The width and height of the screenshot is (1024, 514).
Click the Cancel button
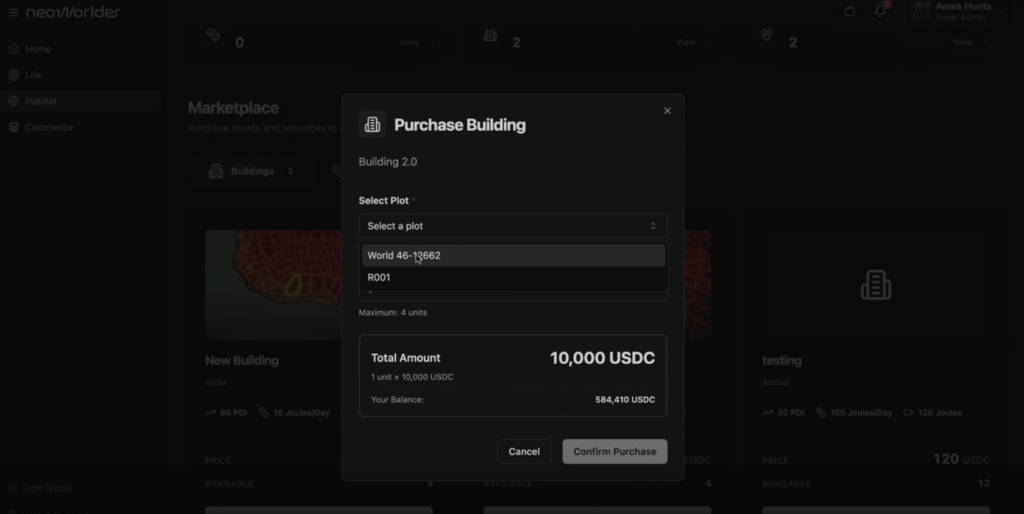(523, 451)
